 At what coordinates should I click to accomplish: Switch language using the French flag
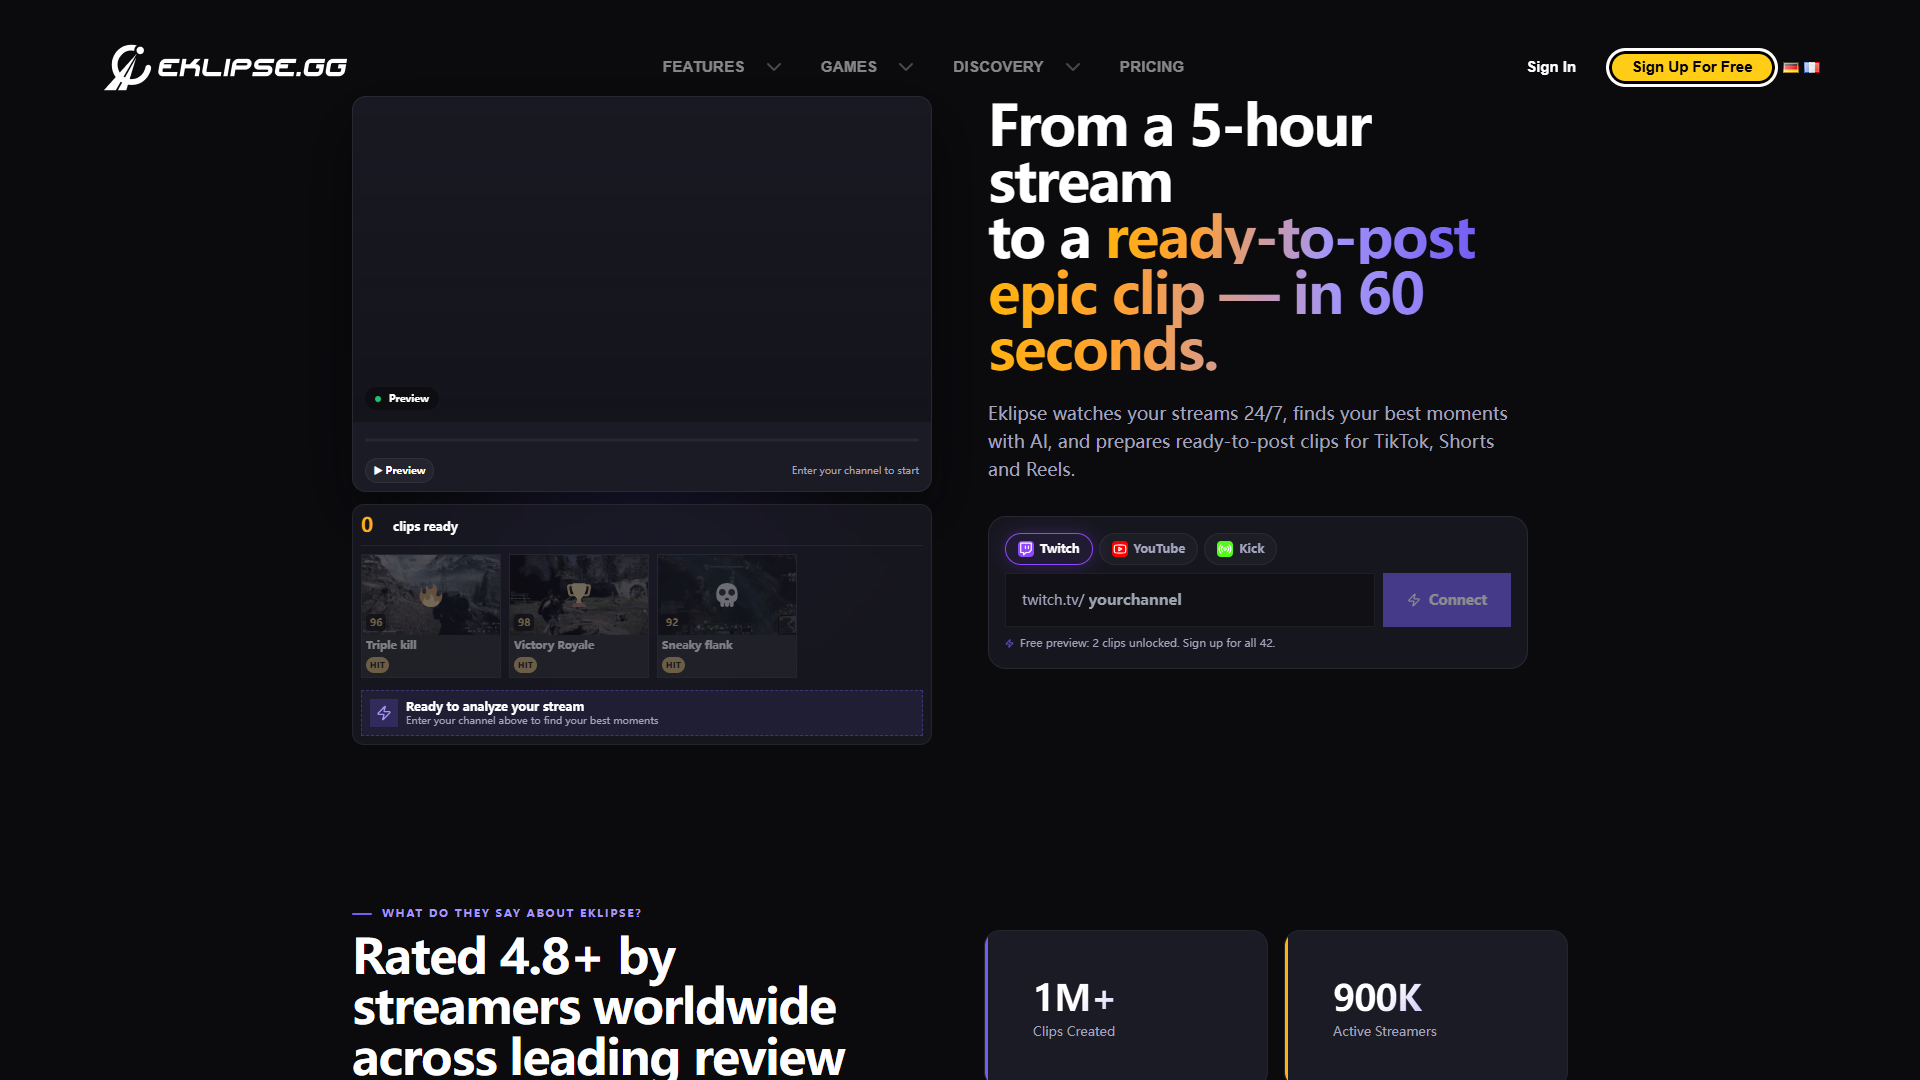(1812, 67)
